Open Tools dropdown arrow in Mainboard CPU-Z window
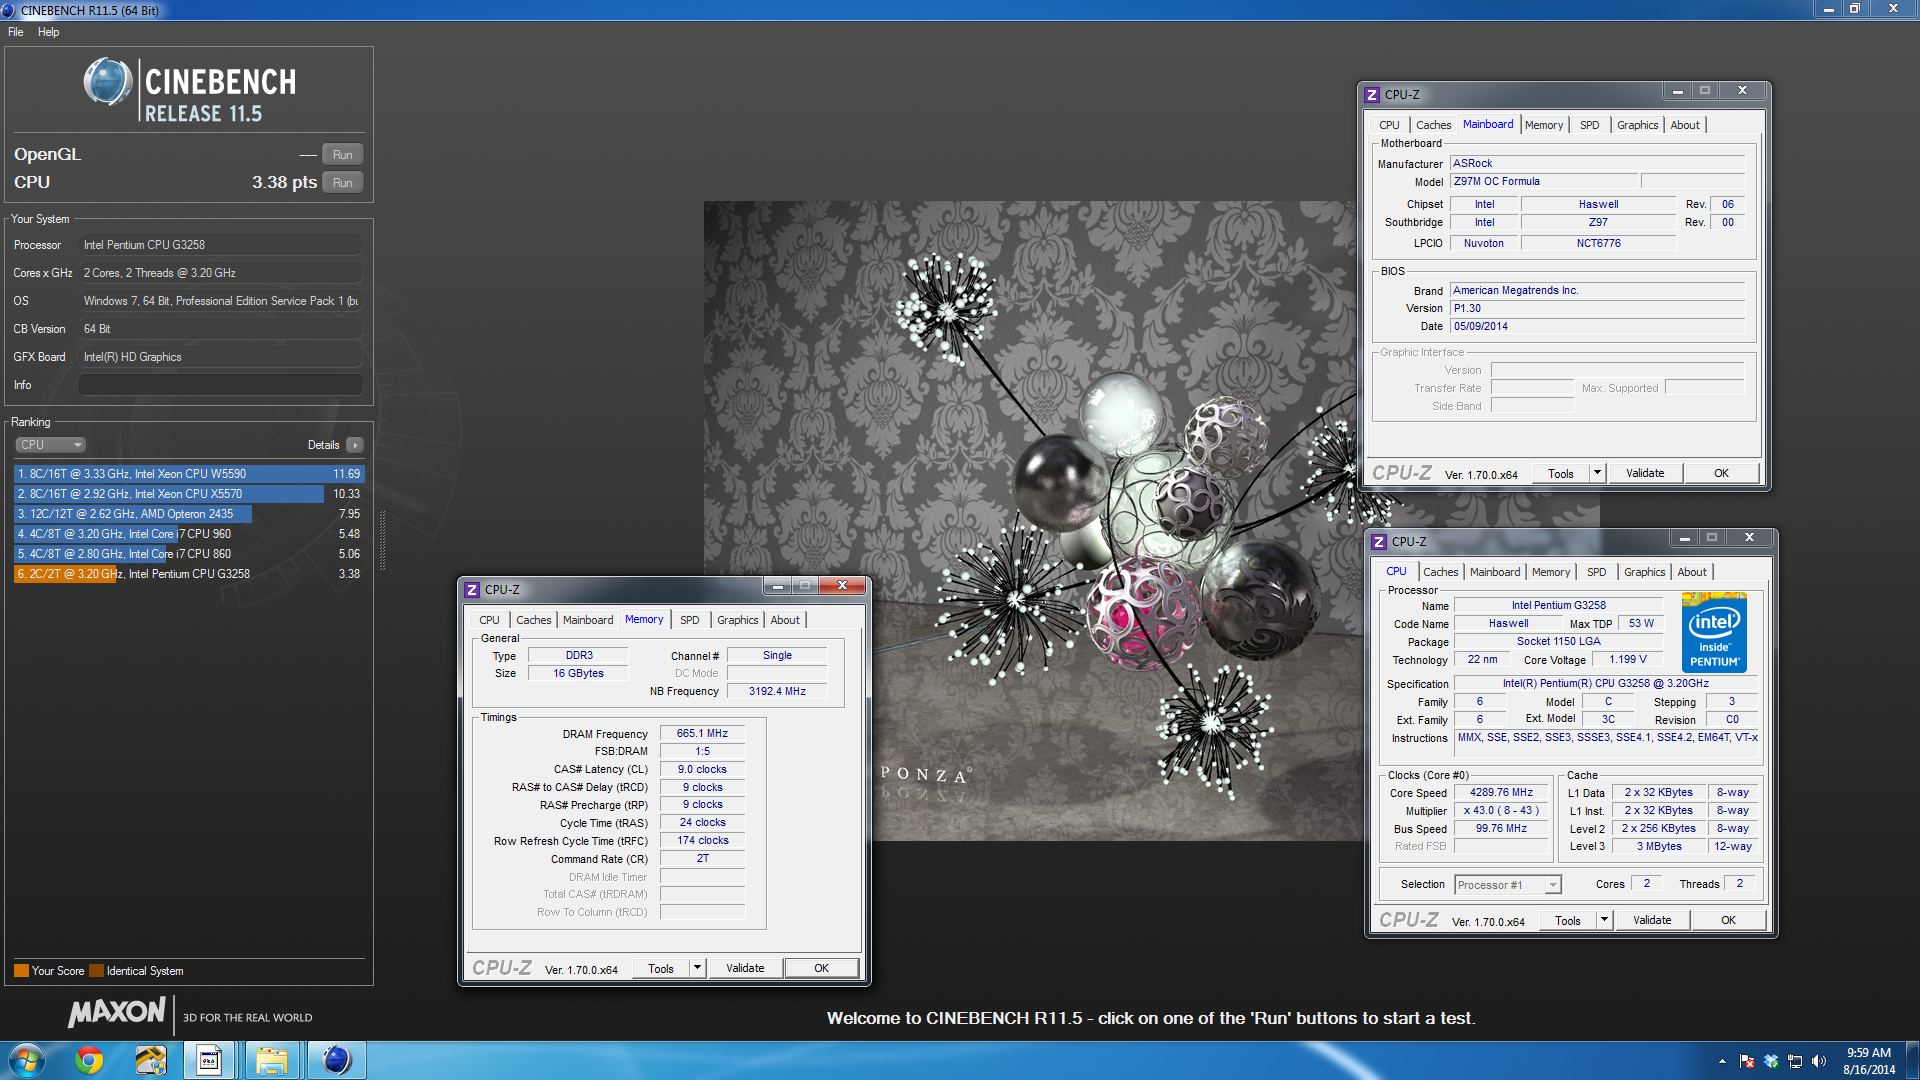This screenshot has width=1920, height=1080. coord(1598,473)
